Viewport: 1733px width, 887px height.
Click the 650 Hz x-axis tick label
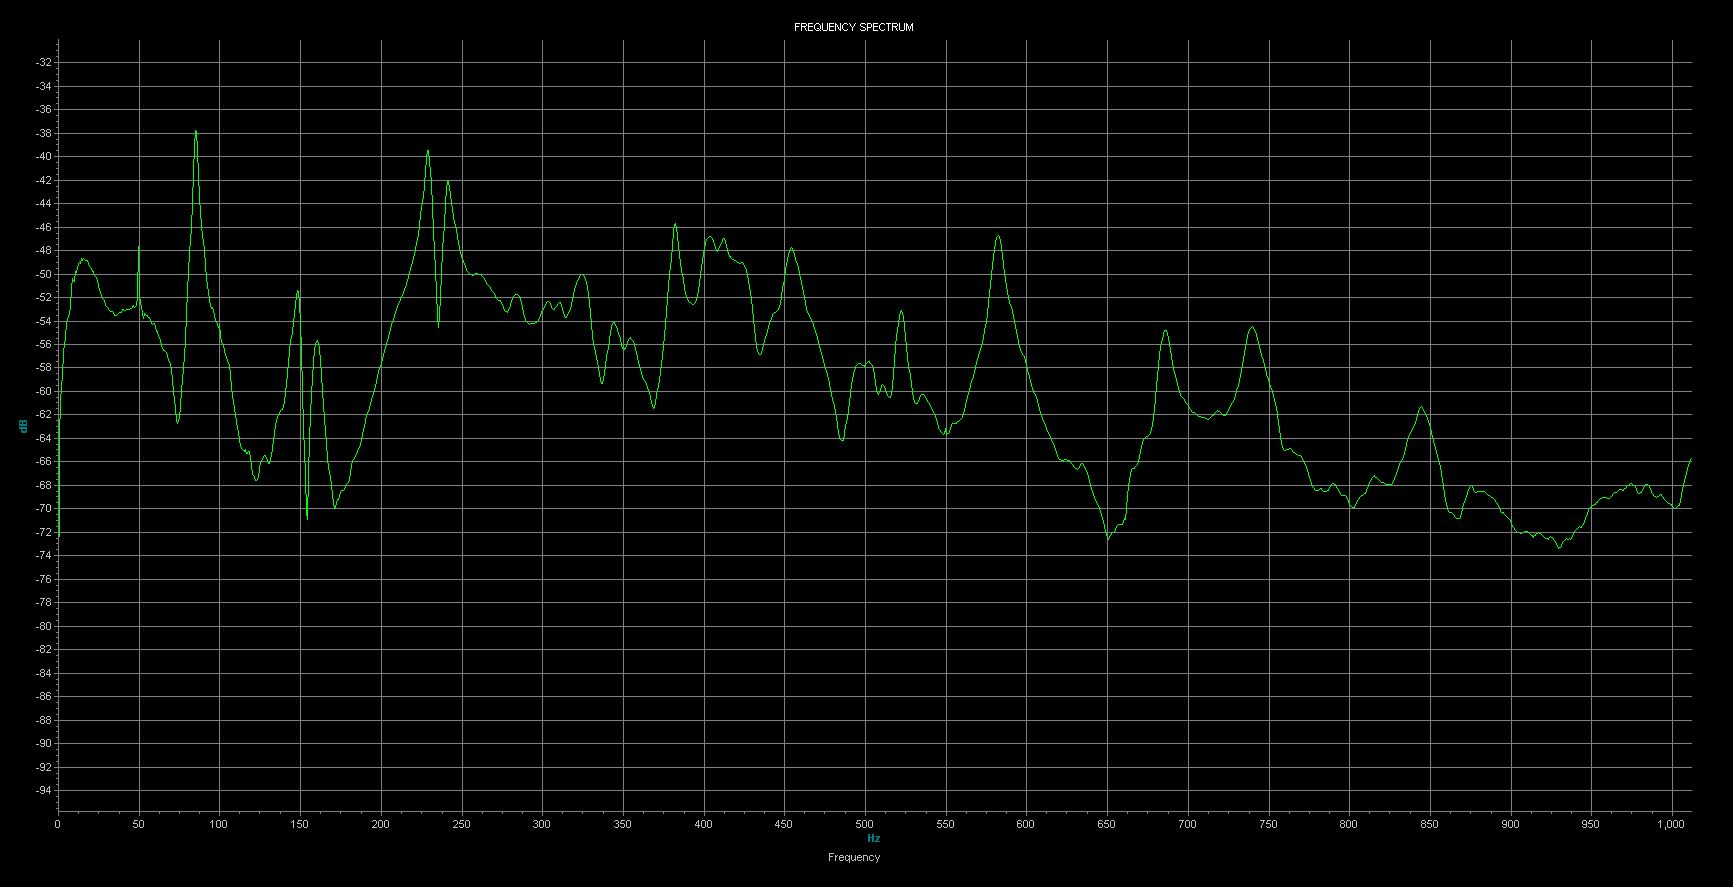[1107, 825]
